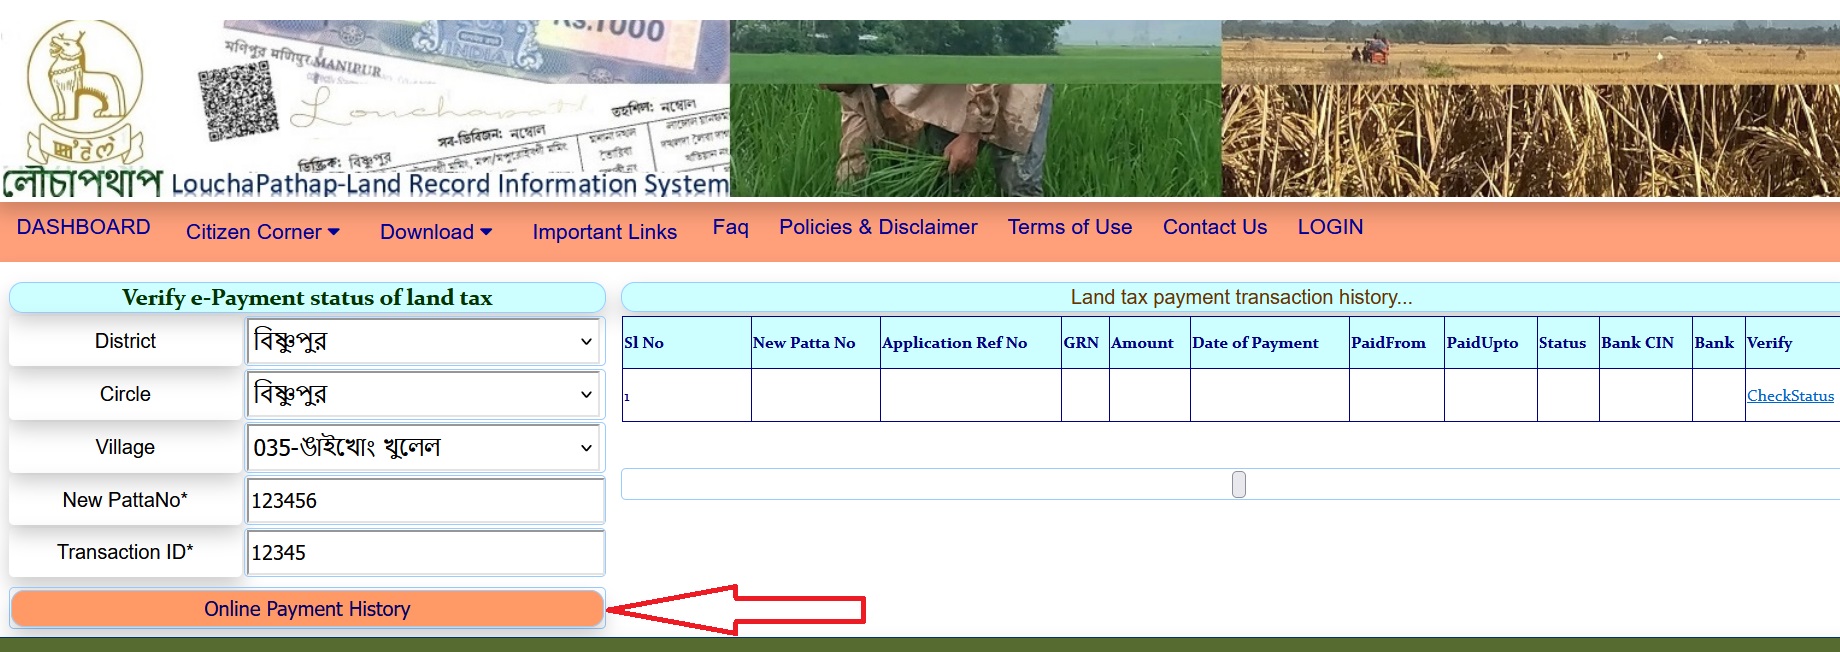Click the New PattaNo input field

point(425,501)
